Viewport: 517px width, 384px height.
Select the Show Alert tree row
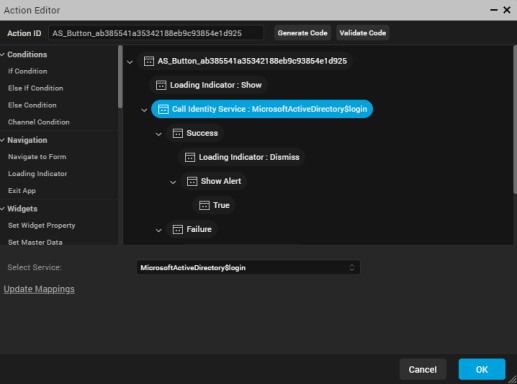(x=214, y=181)
